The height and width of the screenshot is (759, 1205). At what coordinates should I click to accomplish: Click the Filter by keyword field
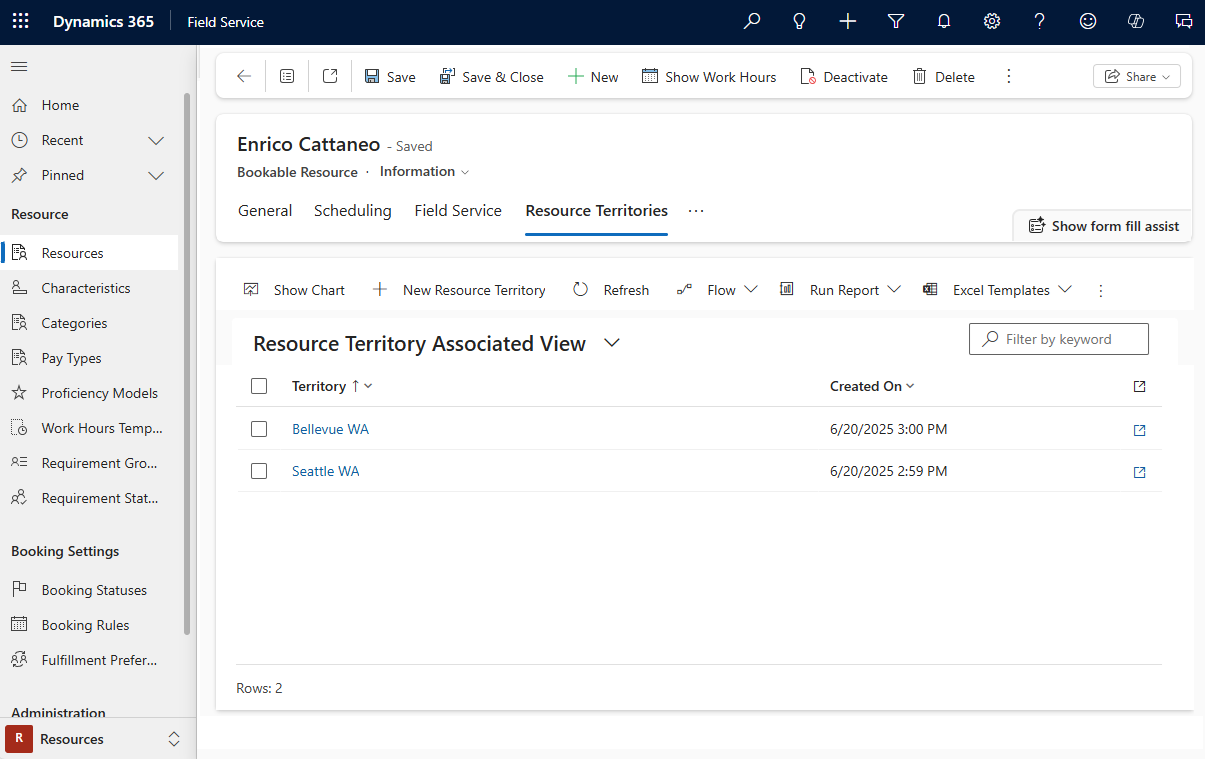(1058, 339)
